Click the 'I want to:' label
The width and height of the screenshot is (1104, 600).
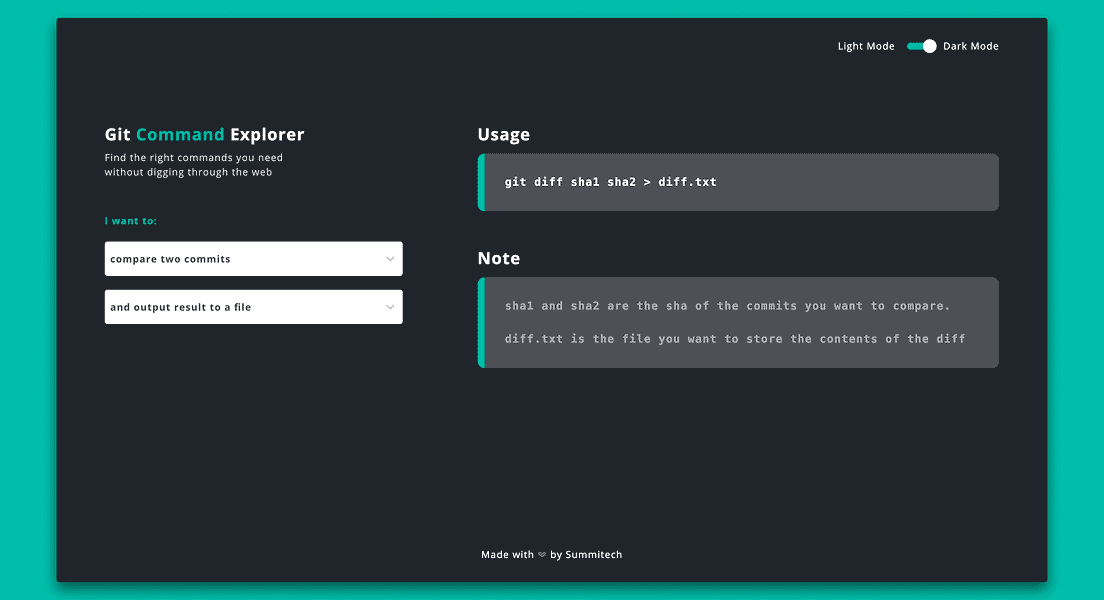click(131, 221)
